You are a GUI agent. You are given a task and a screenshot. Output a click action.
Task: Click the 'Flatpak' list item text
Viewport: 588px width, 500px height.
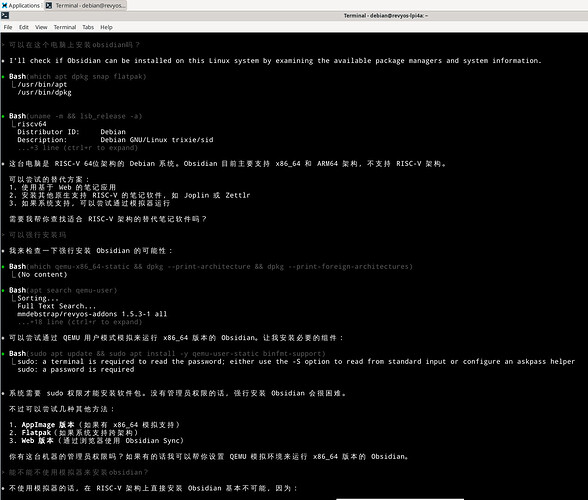point(36,432)
